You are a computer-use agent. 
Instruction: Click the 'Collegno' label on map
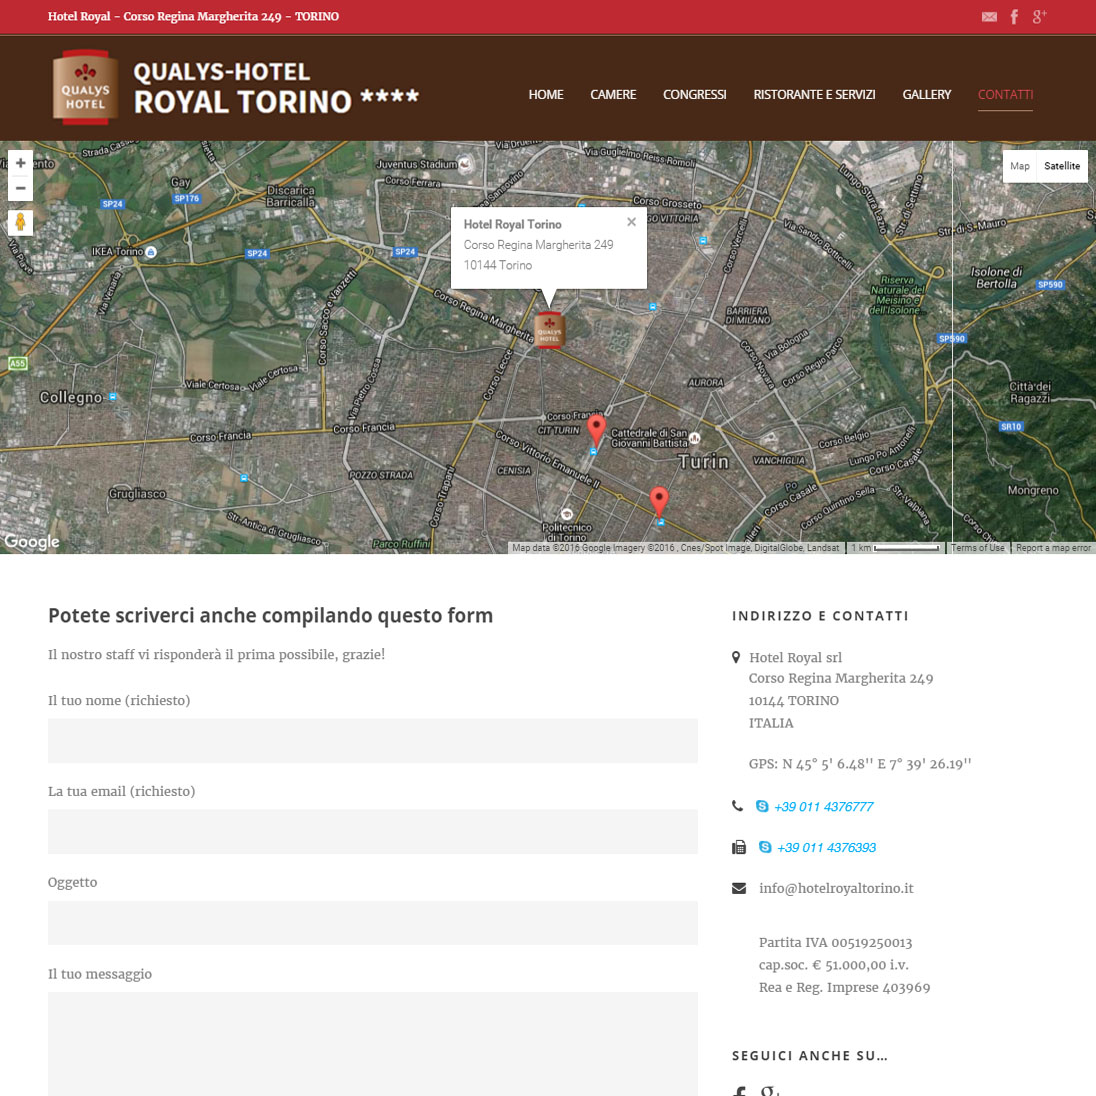[71, 398]
